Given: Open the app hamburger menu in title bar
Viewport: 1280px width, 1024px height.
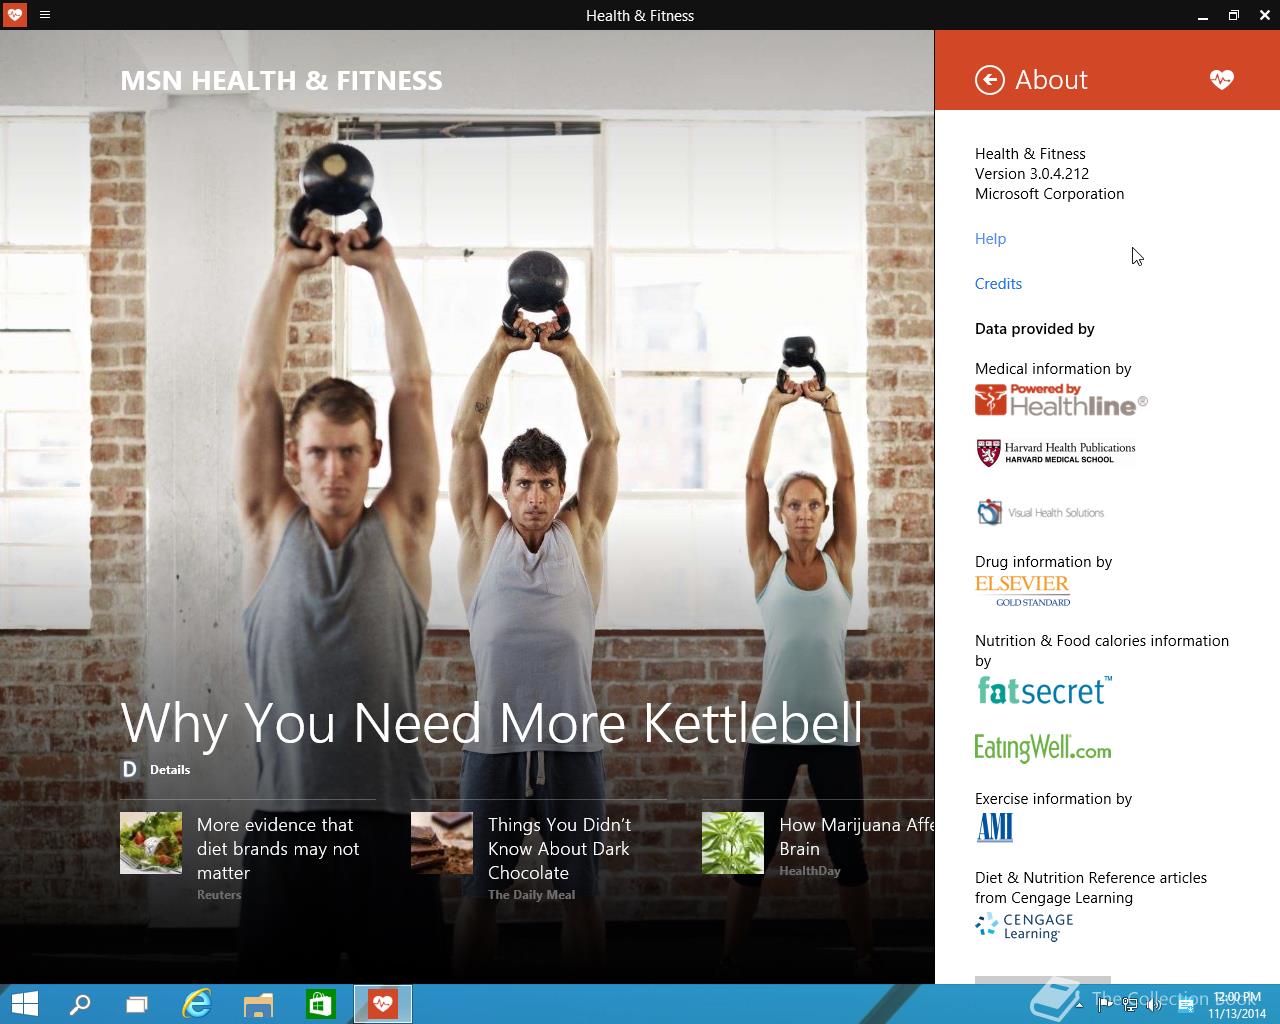Looking at the screenshot, I should coord(45,15).
